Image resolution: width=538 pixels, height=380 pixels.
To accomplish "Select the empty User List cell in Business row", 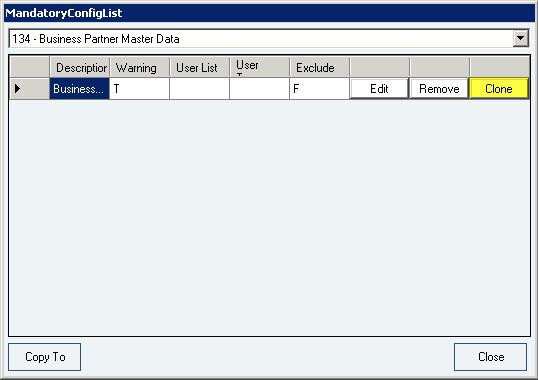I will pos(199,89).
